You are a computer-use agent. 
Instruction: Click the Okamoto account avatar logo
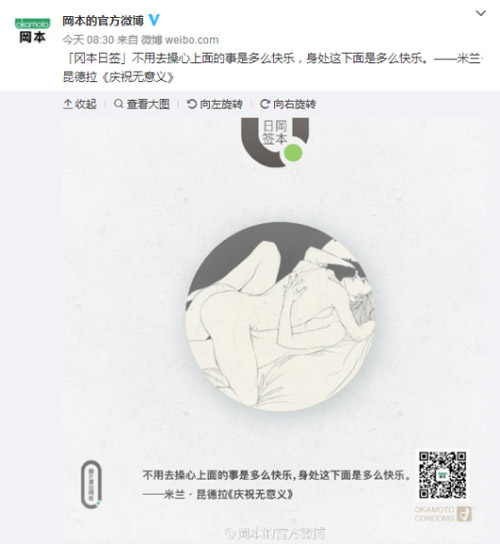pyautogui.click(x=32, y=31)
